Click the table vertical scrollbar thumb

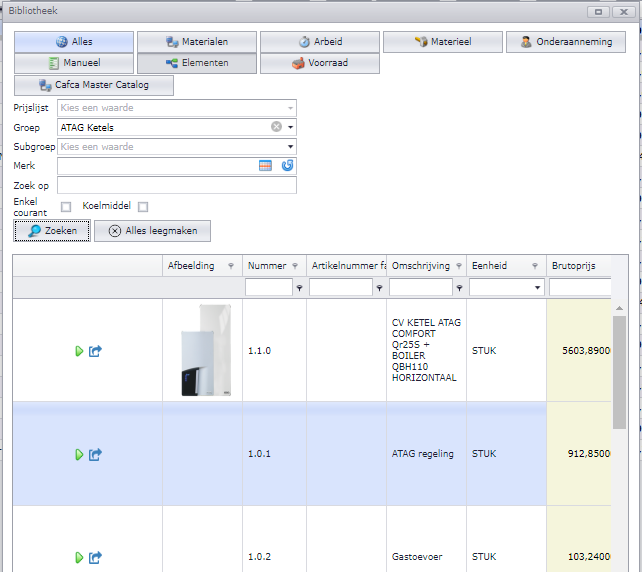(619, 372)
